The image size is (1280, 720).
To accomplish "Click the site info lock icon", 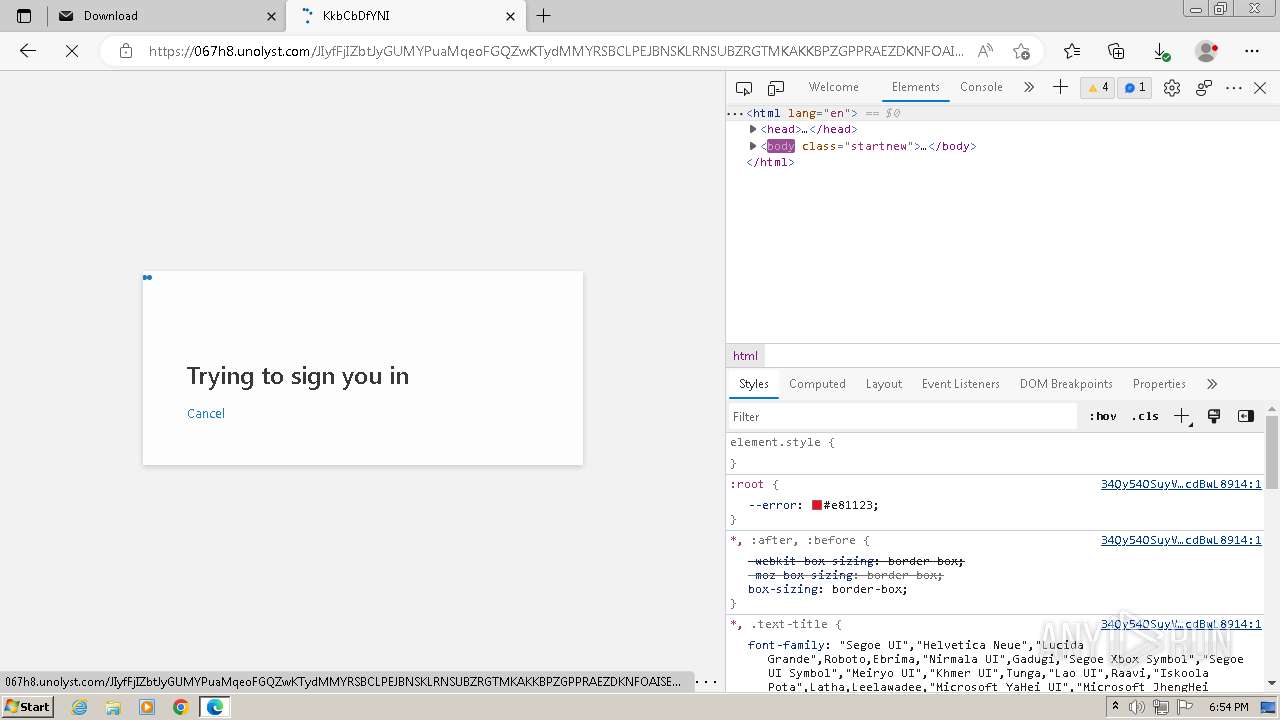I will 126,51.
